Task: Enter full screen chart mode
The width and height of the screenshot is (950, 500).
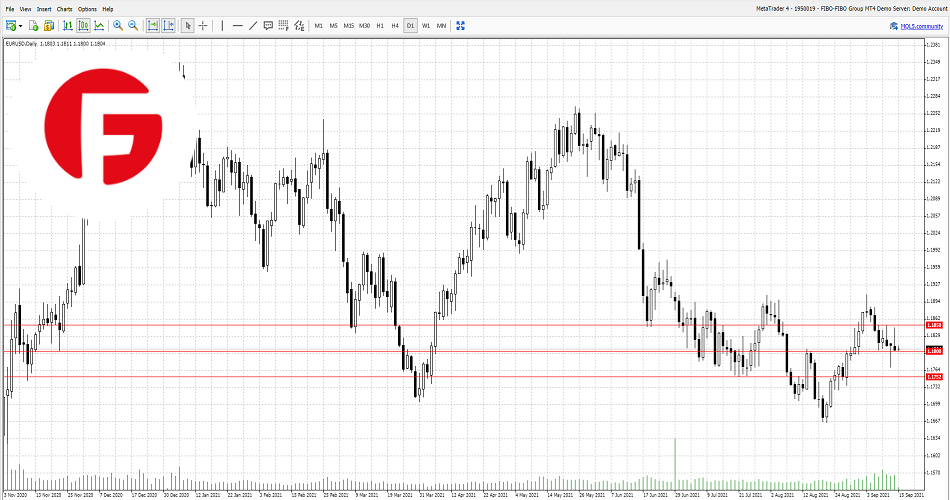Action: coord(460,25)
